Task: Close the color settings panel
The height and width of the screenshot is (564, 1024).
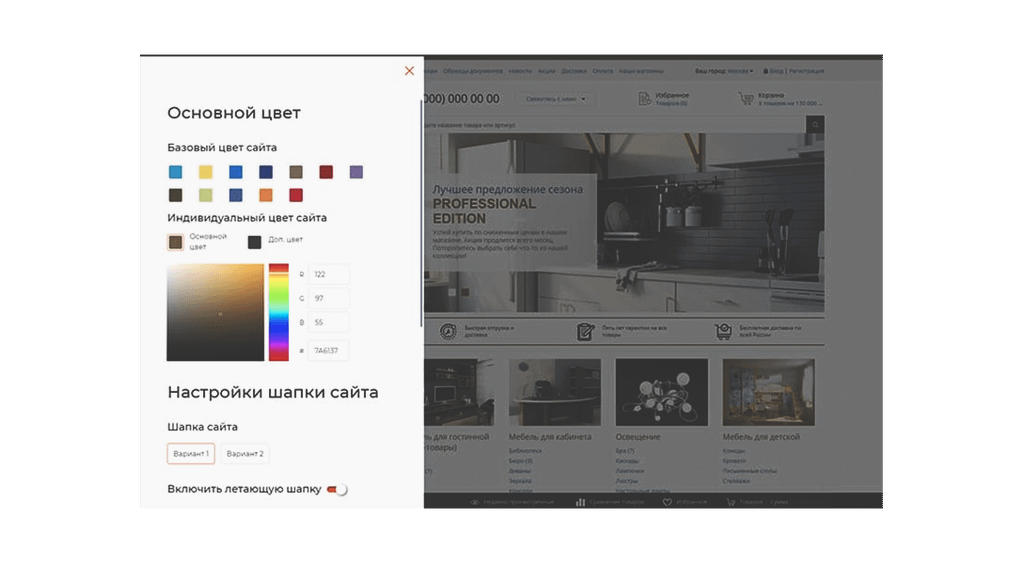Action: (x=409, y=70)
